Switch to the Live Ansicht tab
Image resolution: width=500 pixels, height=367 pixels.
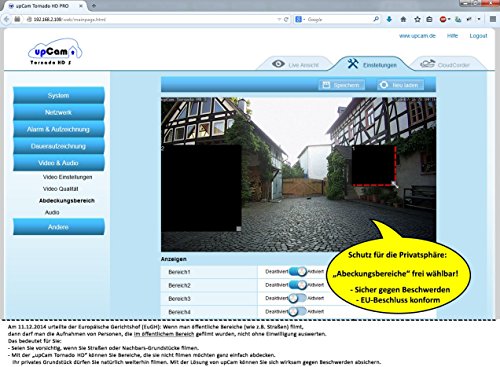point(295,64)
